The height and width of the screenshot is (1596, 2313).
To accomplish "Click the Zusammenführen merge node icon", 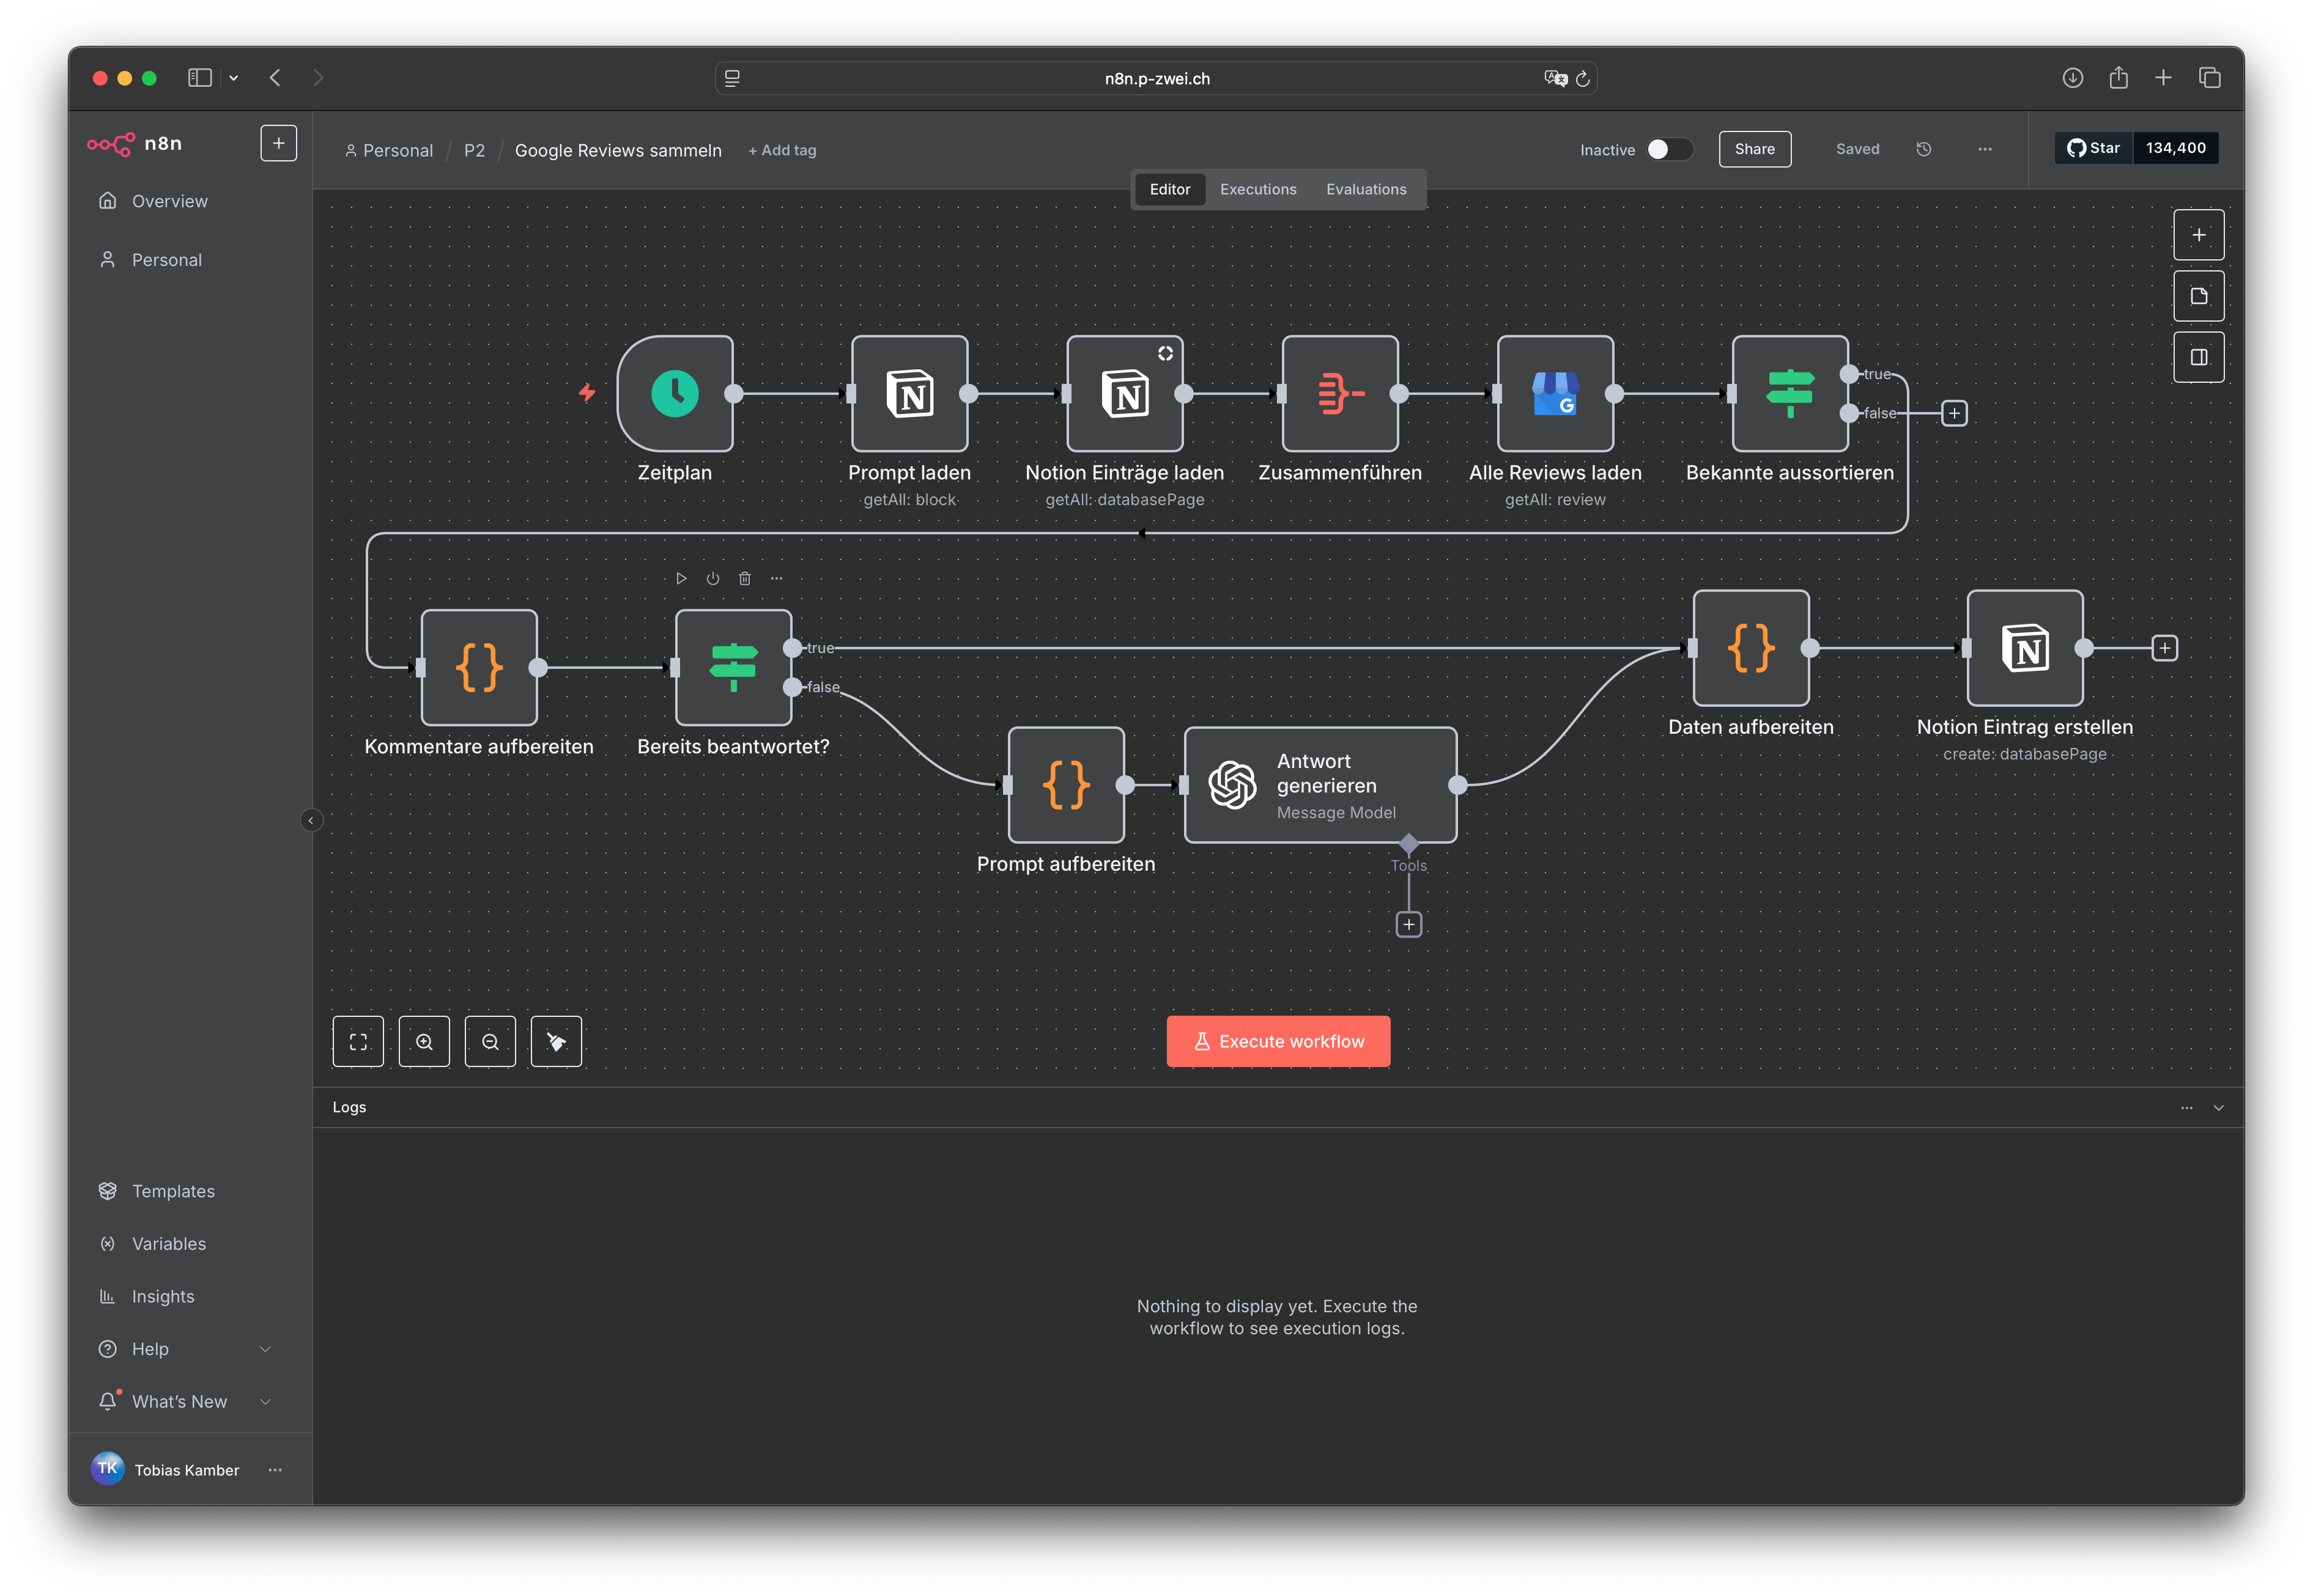I will (x=1340, y=393).
